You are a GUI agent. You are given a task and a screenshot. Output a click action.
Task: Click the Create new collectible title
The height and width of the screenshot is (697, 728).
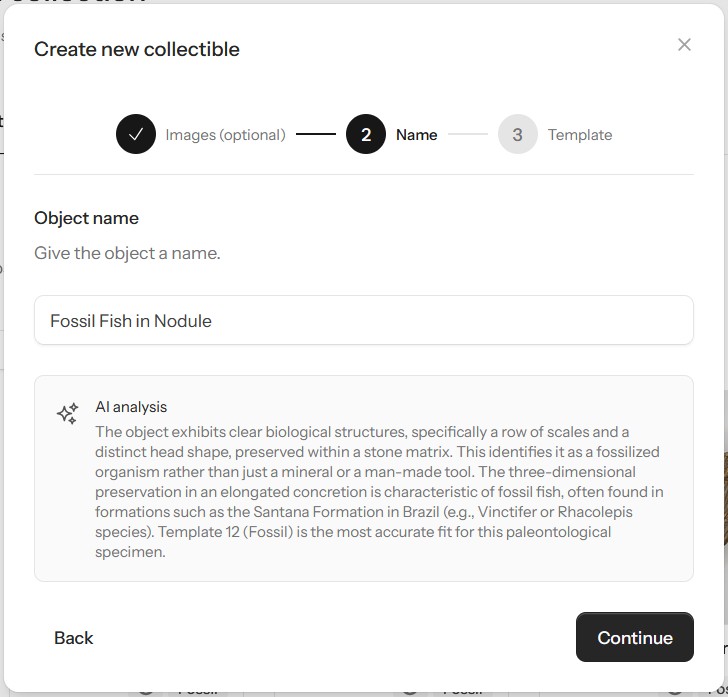137,49
